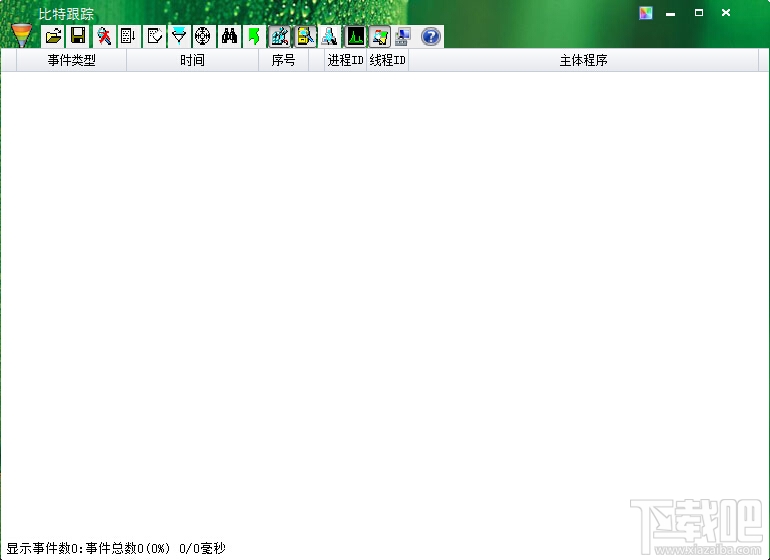Sort by the 事件类型 column header
770x560 pixels.
[72, 60]
